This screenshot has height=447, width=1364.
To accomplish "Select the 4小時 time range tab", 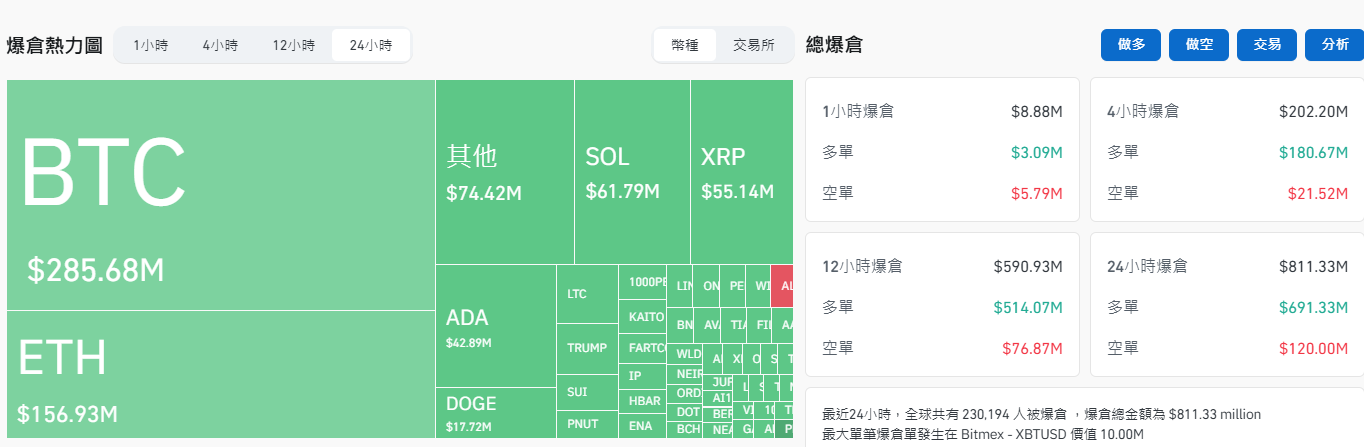I will [220, 45].
